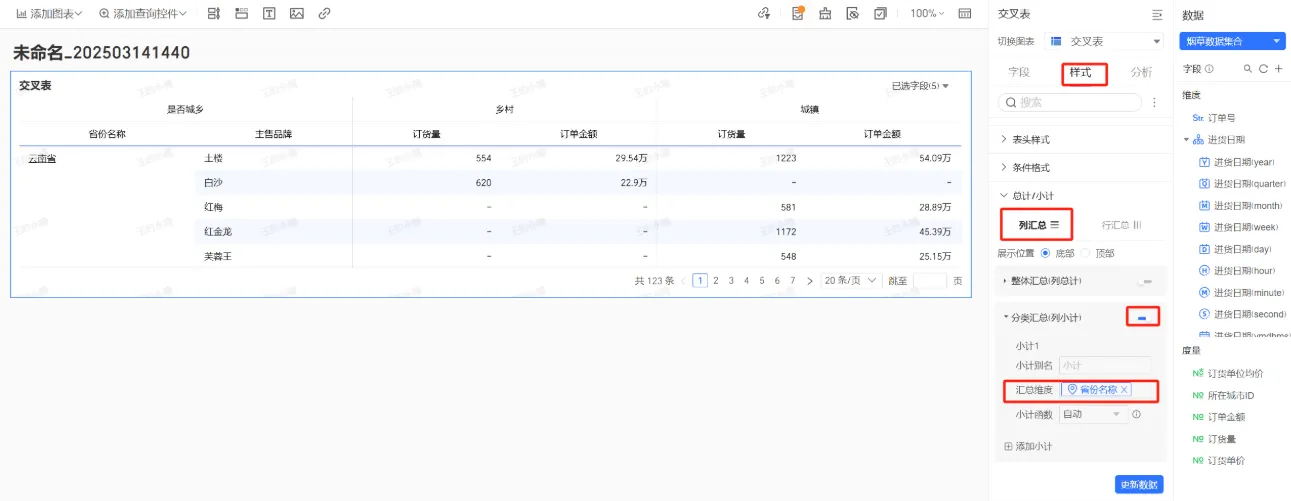Toggle the 整体汇总(列总计) switch
Image resolution: width=1291 pixels, height=501 pixels.
click(x=1144, y=282)
